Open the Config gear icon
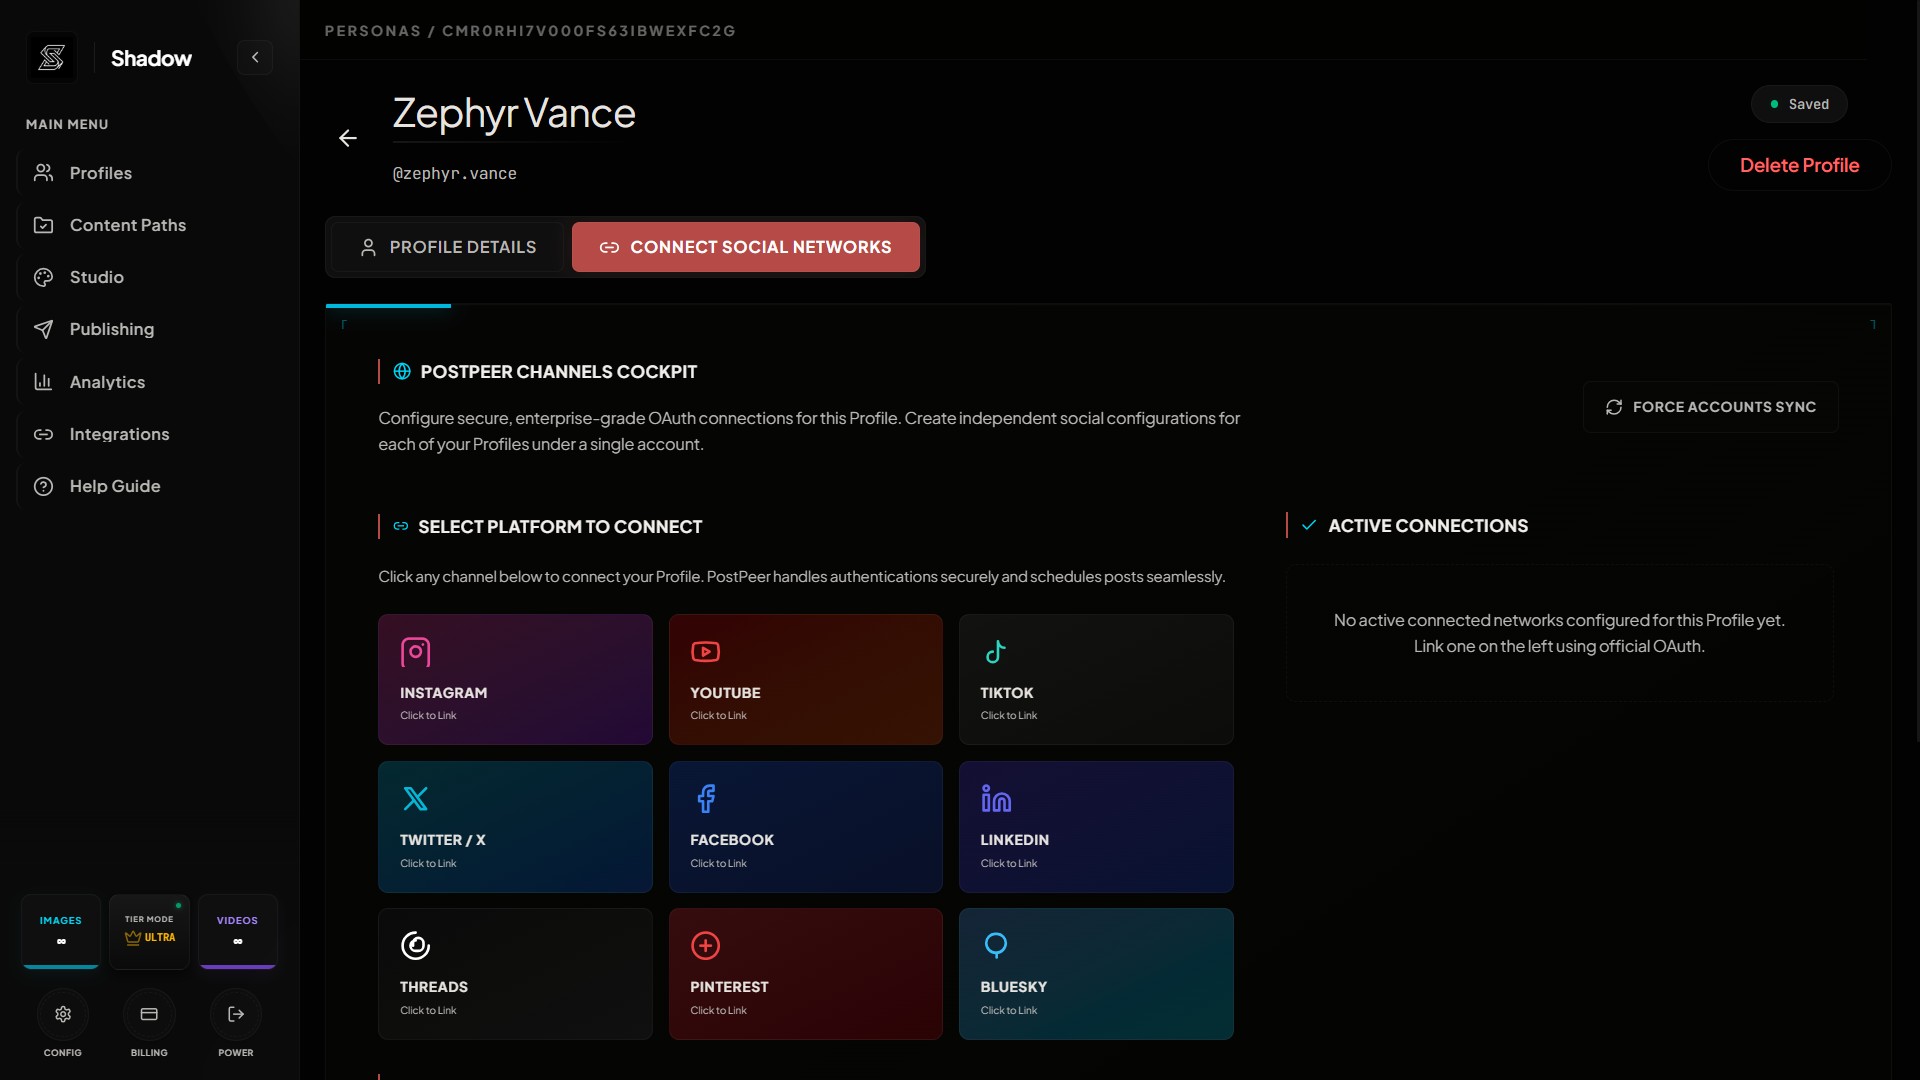Screen dimensions: 1920x1080 tap(63, 1014)
